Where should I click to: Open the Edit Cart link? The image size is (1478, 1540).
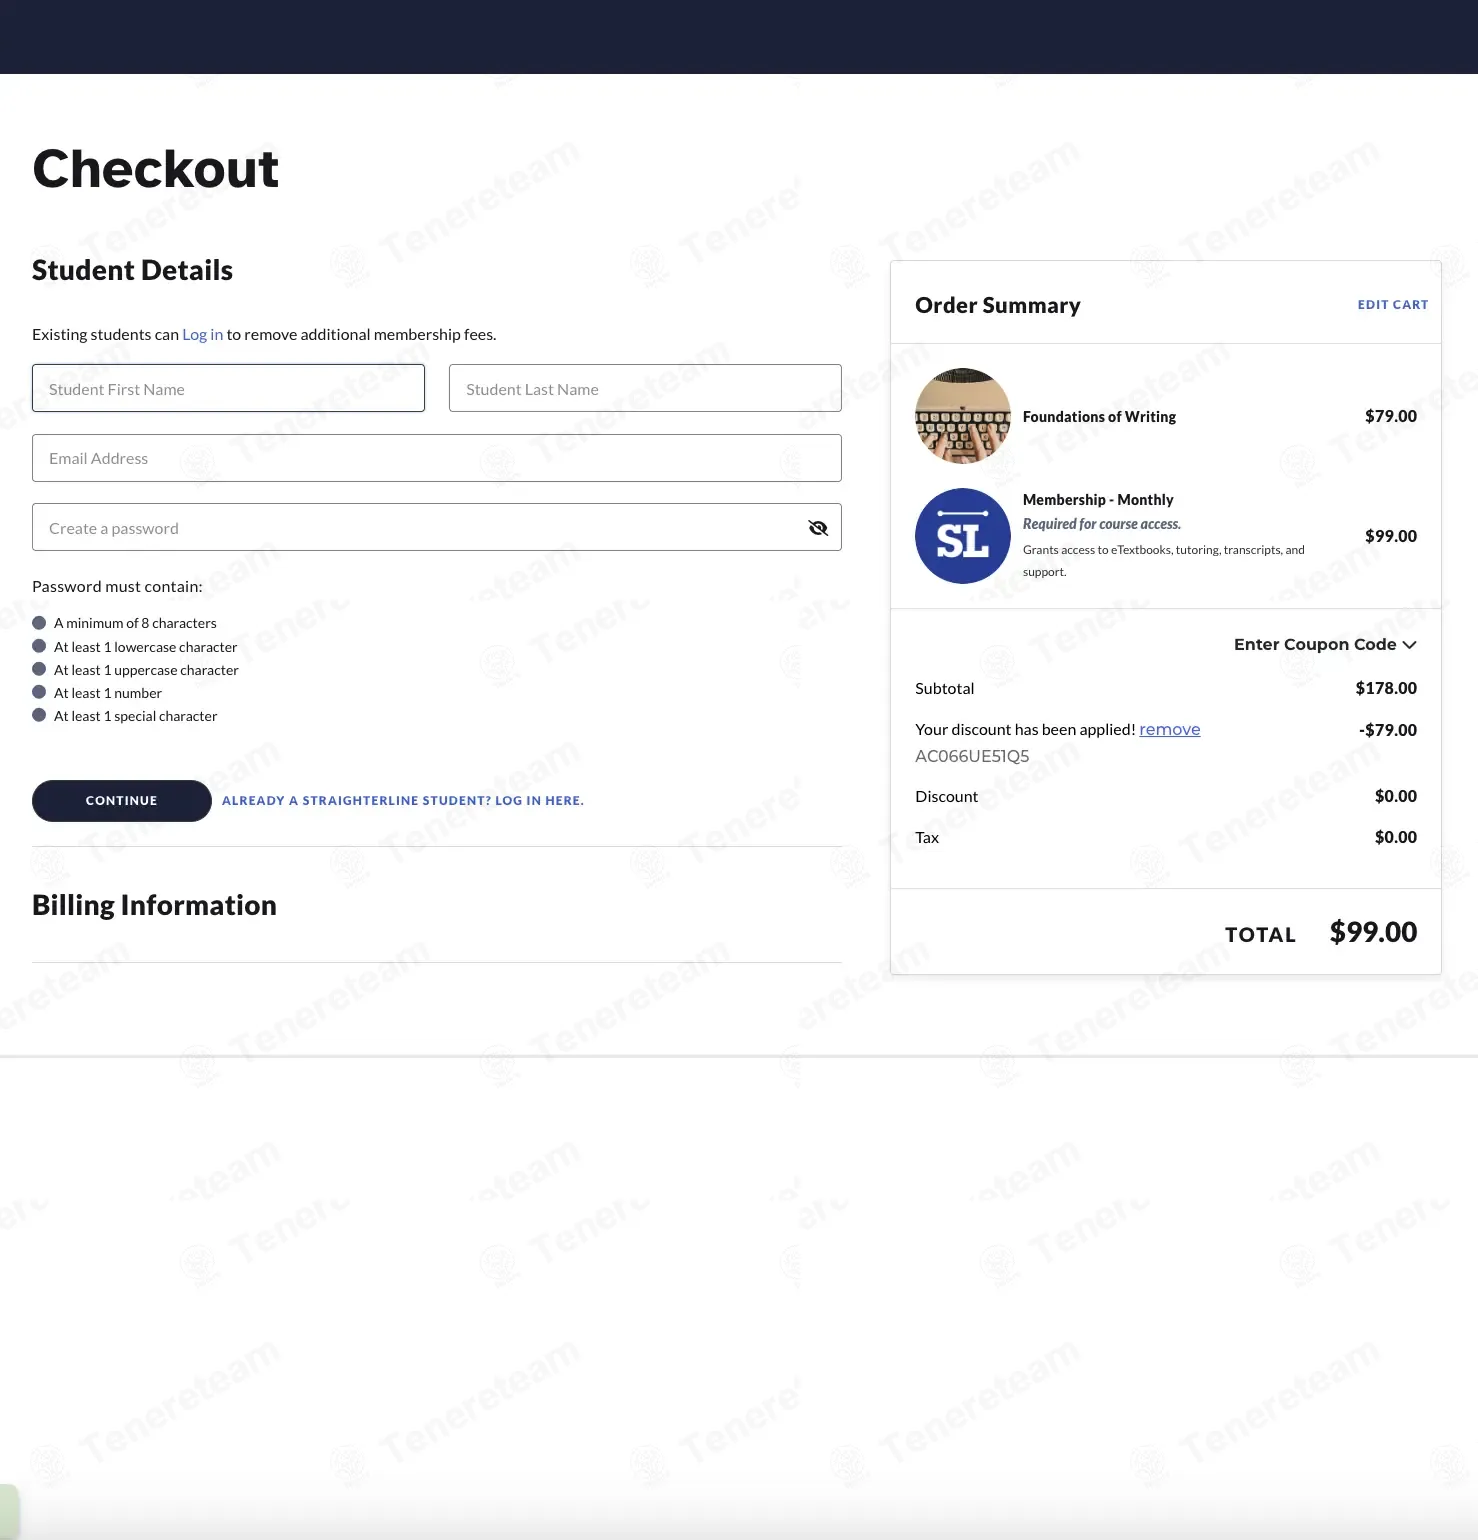(1393, 305)
